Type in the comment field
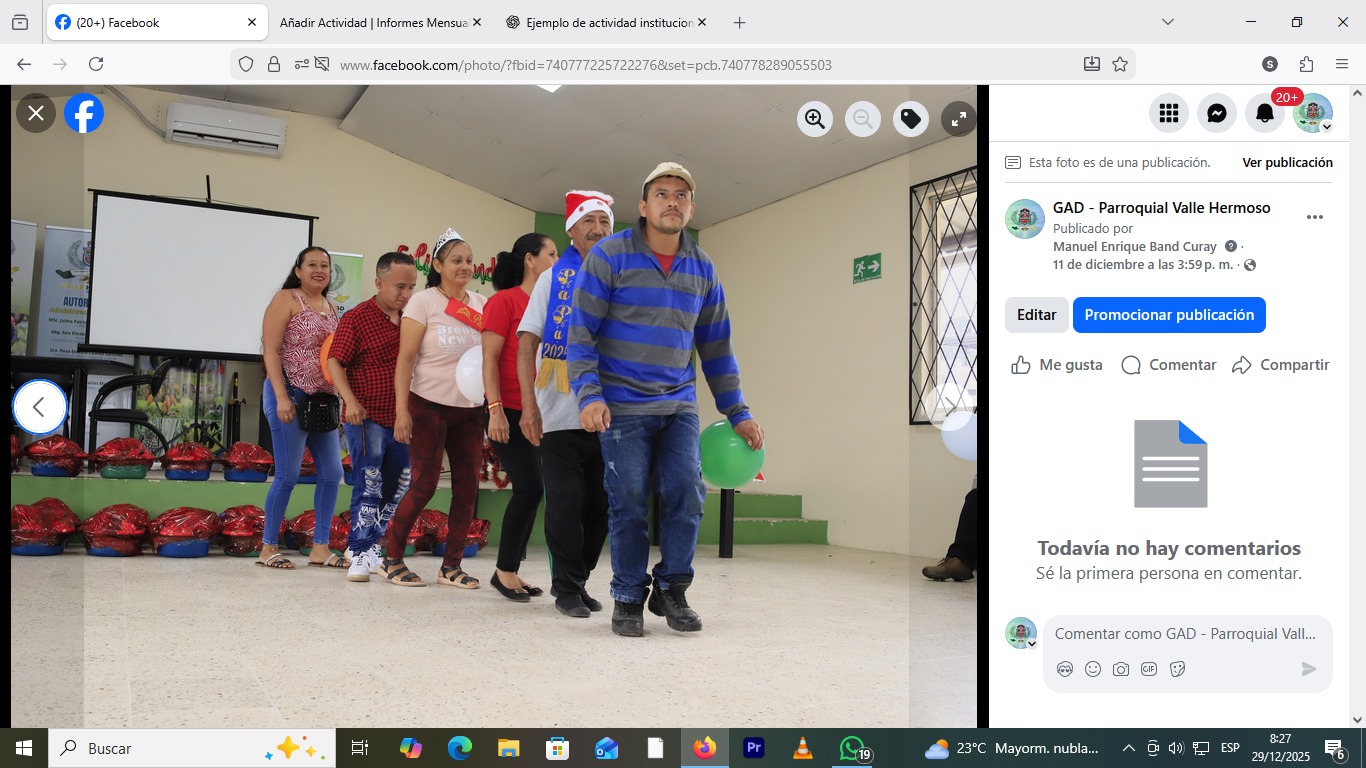 click(x=1185, y=634)
